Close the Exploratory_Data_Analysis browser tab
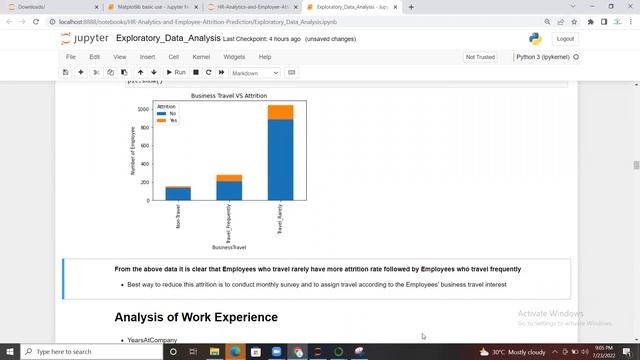Screen dimensions: 640x360 point(395,7)
